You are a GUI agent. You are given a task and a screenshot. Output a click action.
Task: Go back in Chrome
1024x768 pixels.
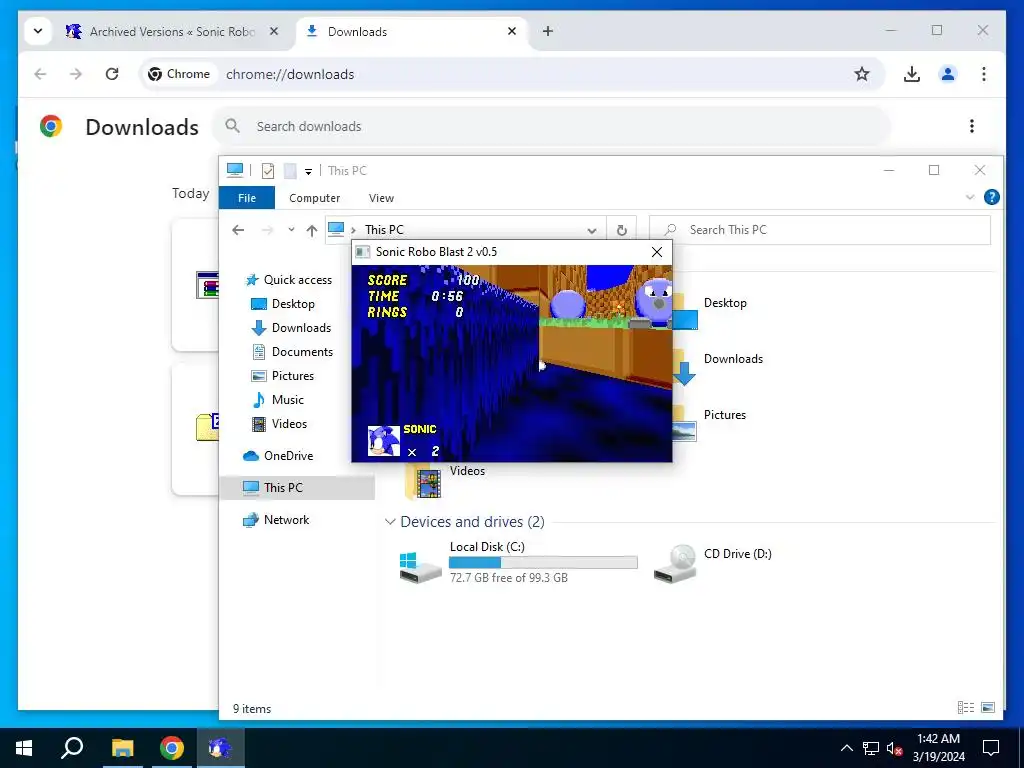(40, 74)
